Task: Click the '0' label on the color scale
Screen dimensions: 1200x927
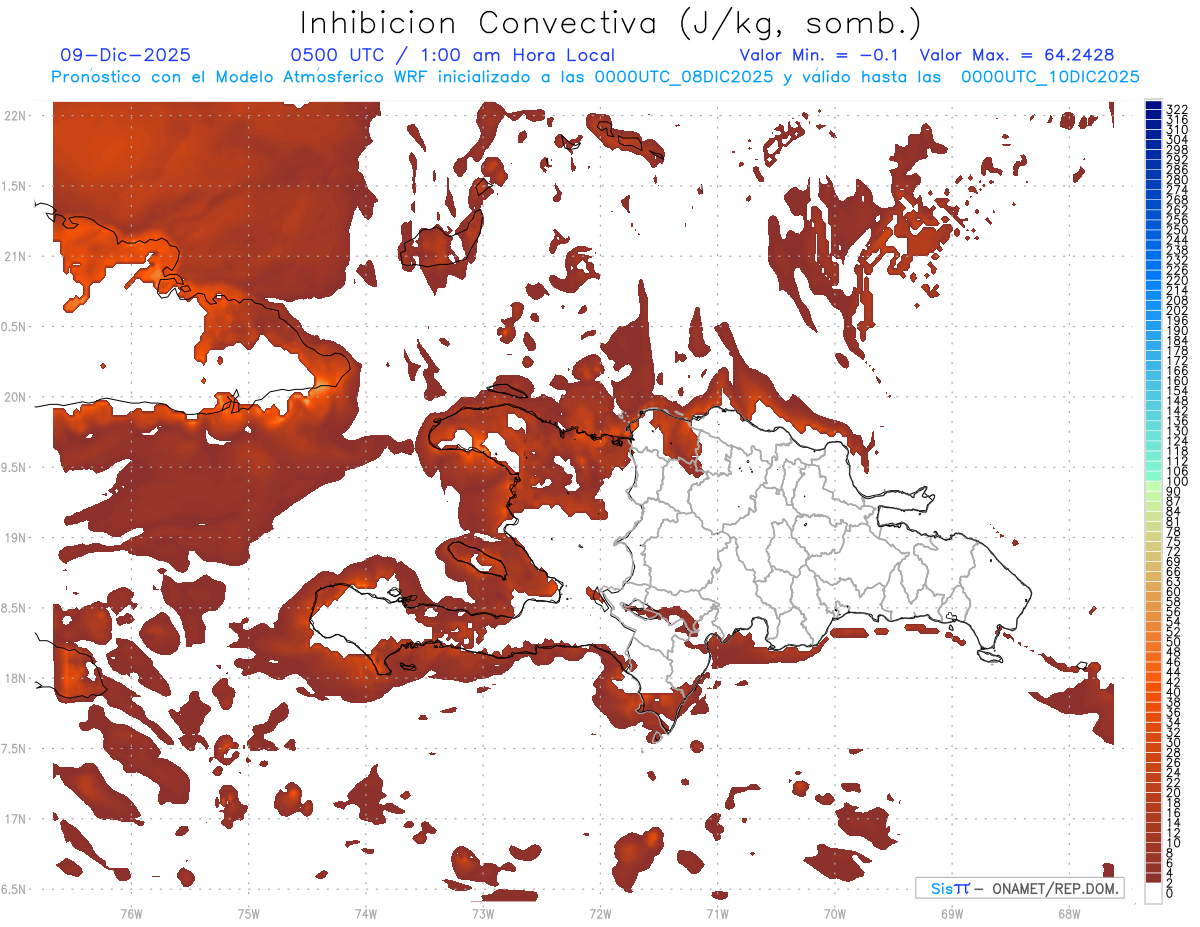Action: point(1170,893)
